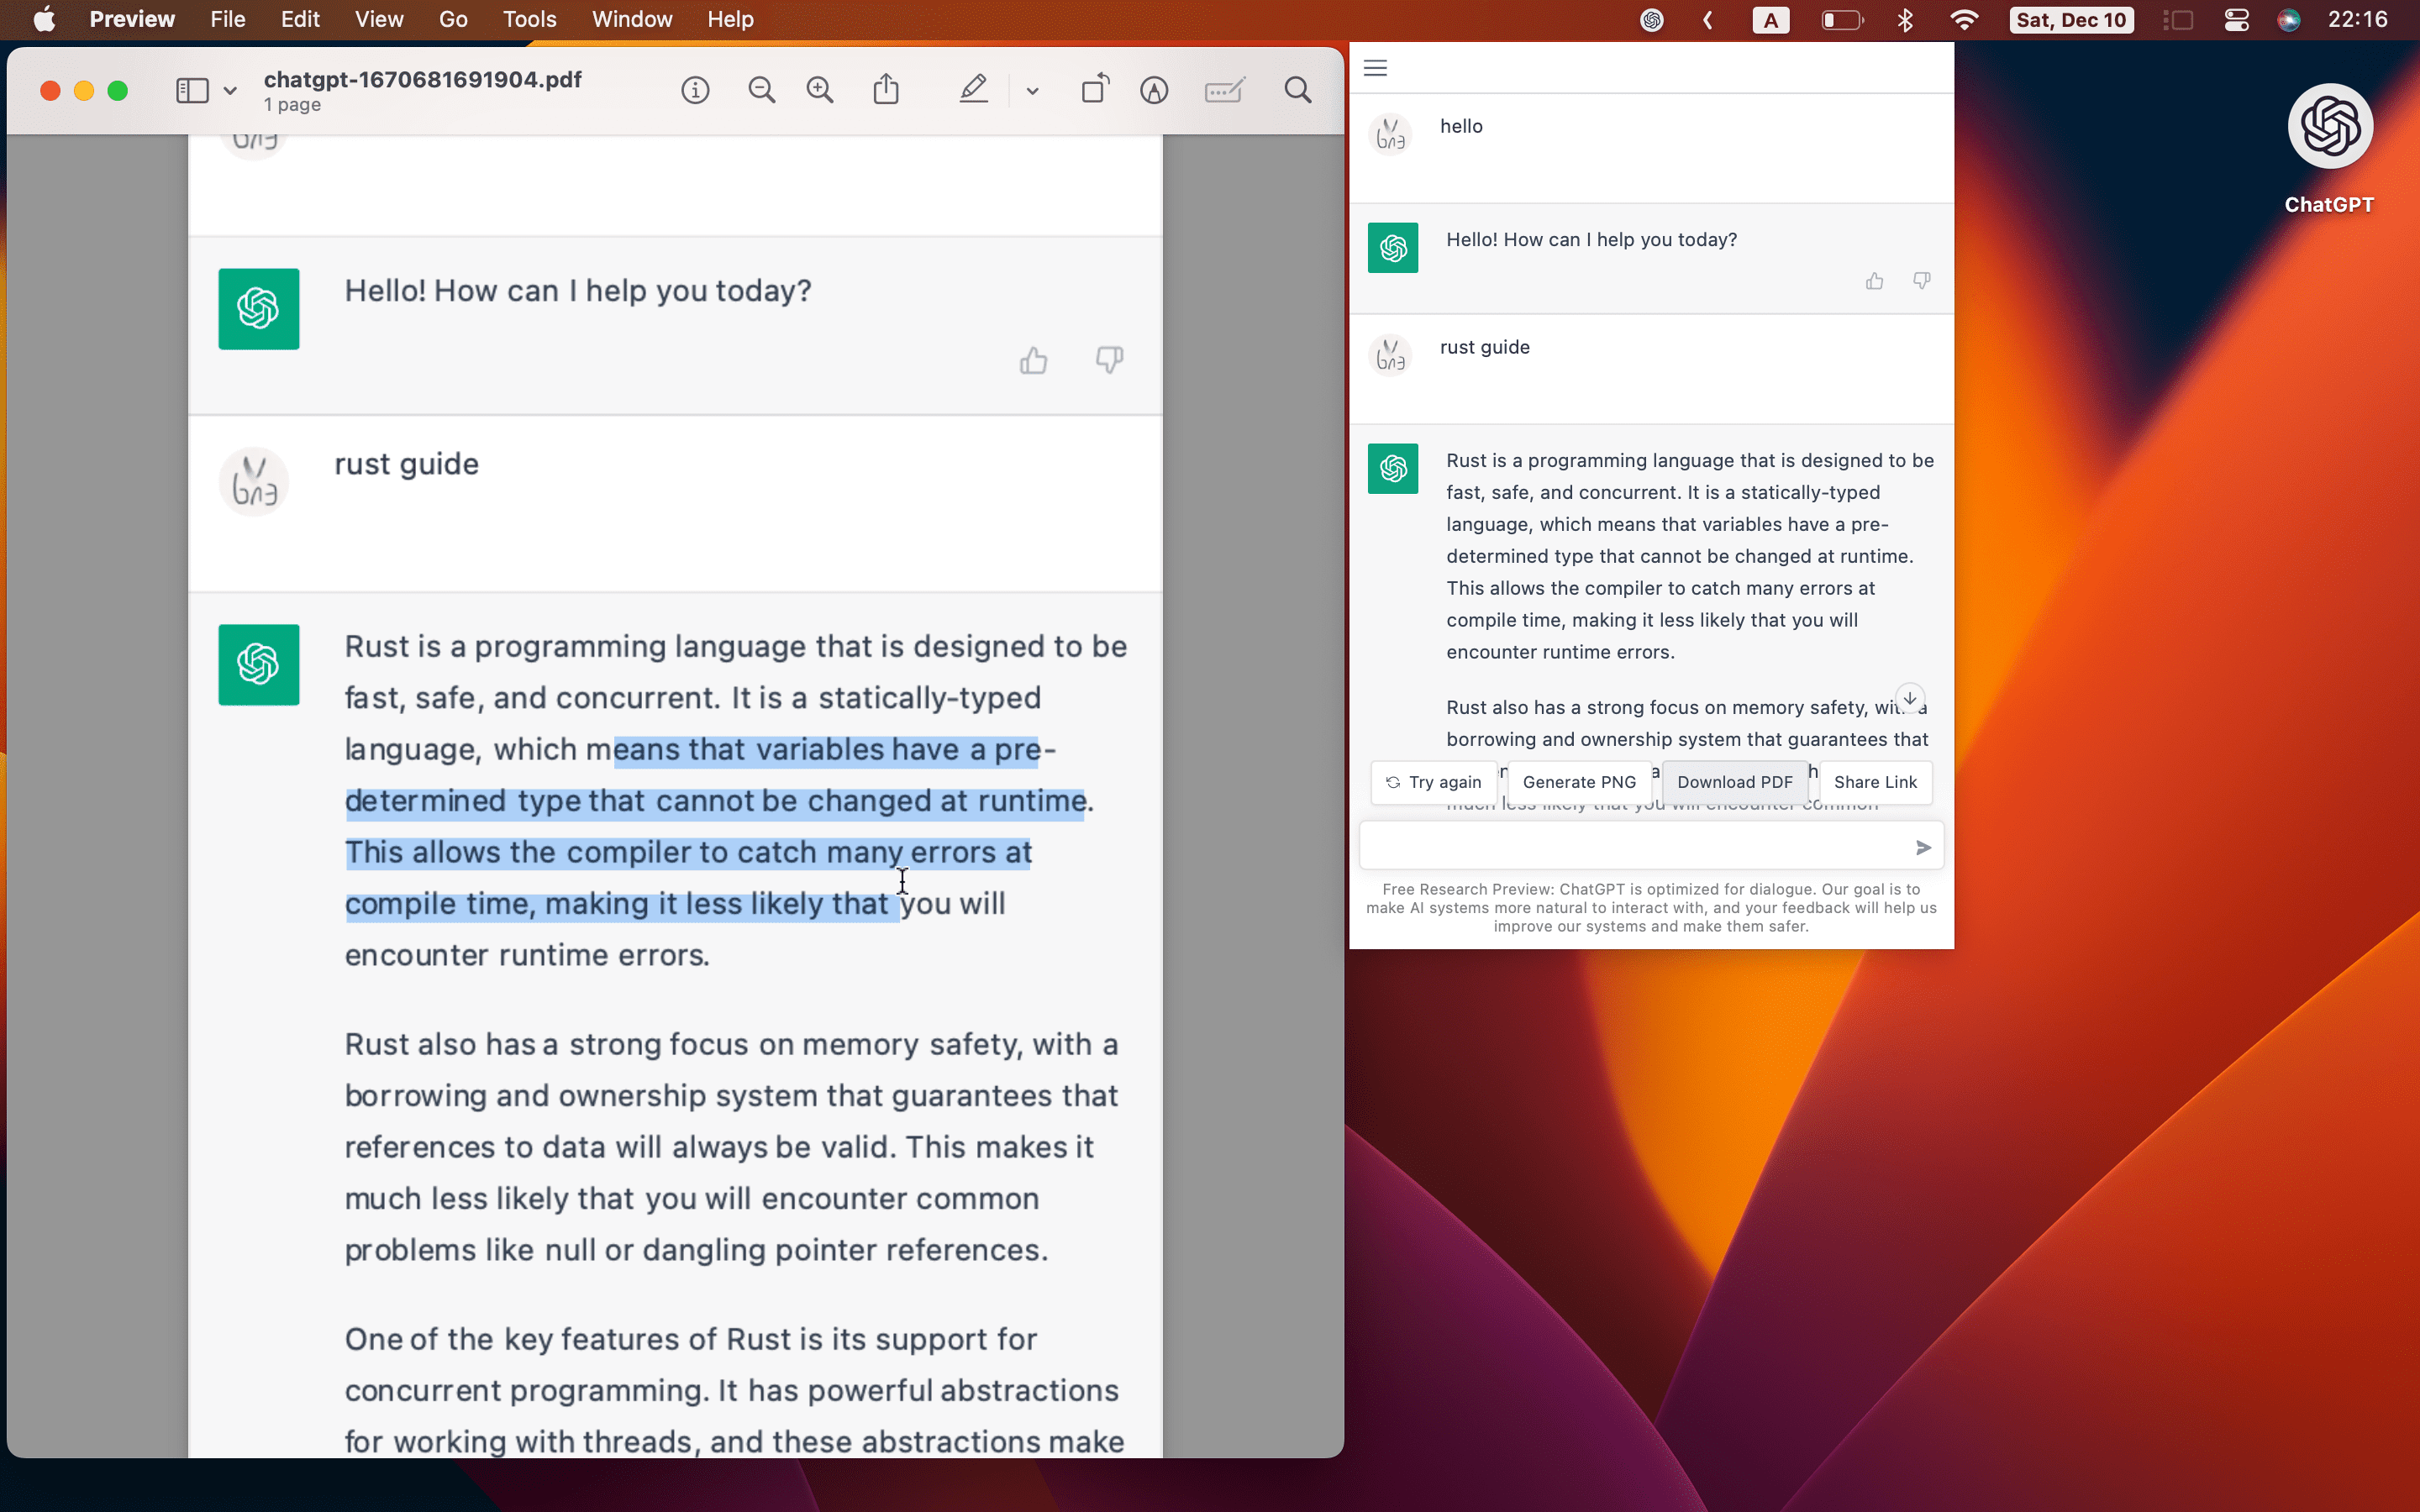Open the Inspector info icon
2420x1512 pixels.
[695, 91]
